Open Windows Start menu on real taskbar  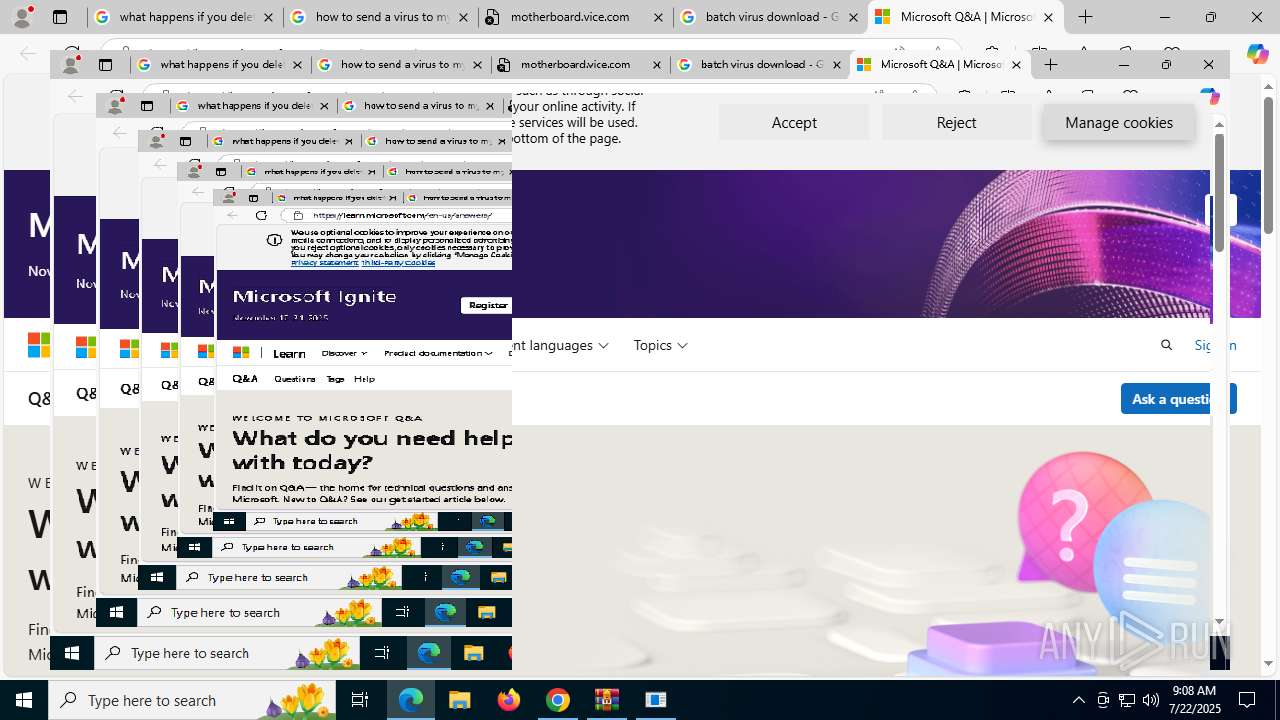pyautogui.click(x=24, y=700)
